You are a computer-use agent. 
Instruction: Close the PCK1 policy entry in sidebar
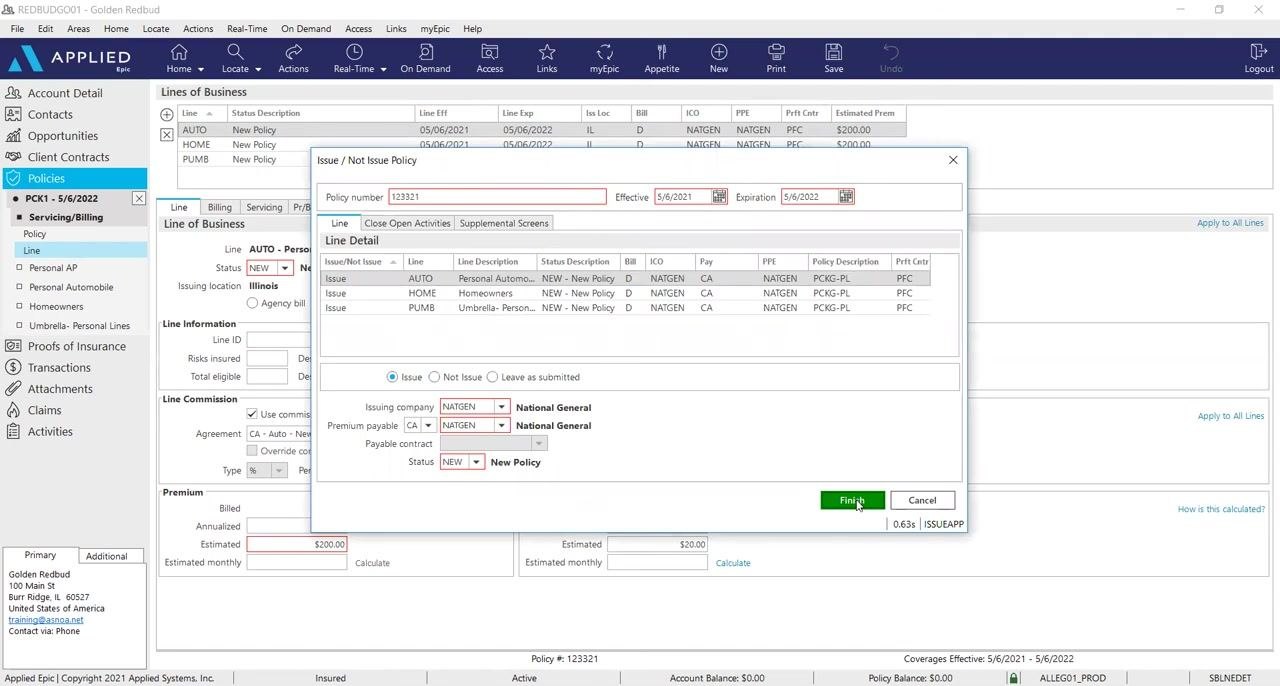click(139, 198)
